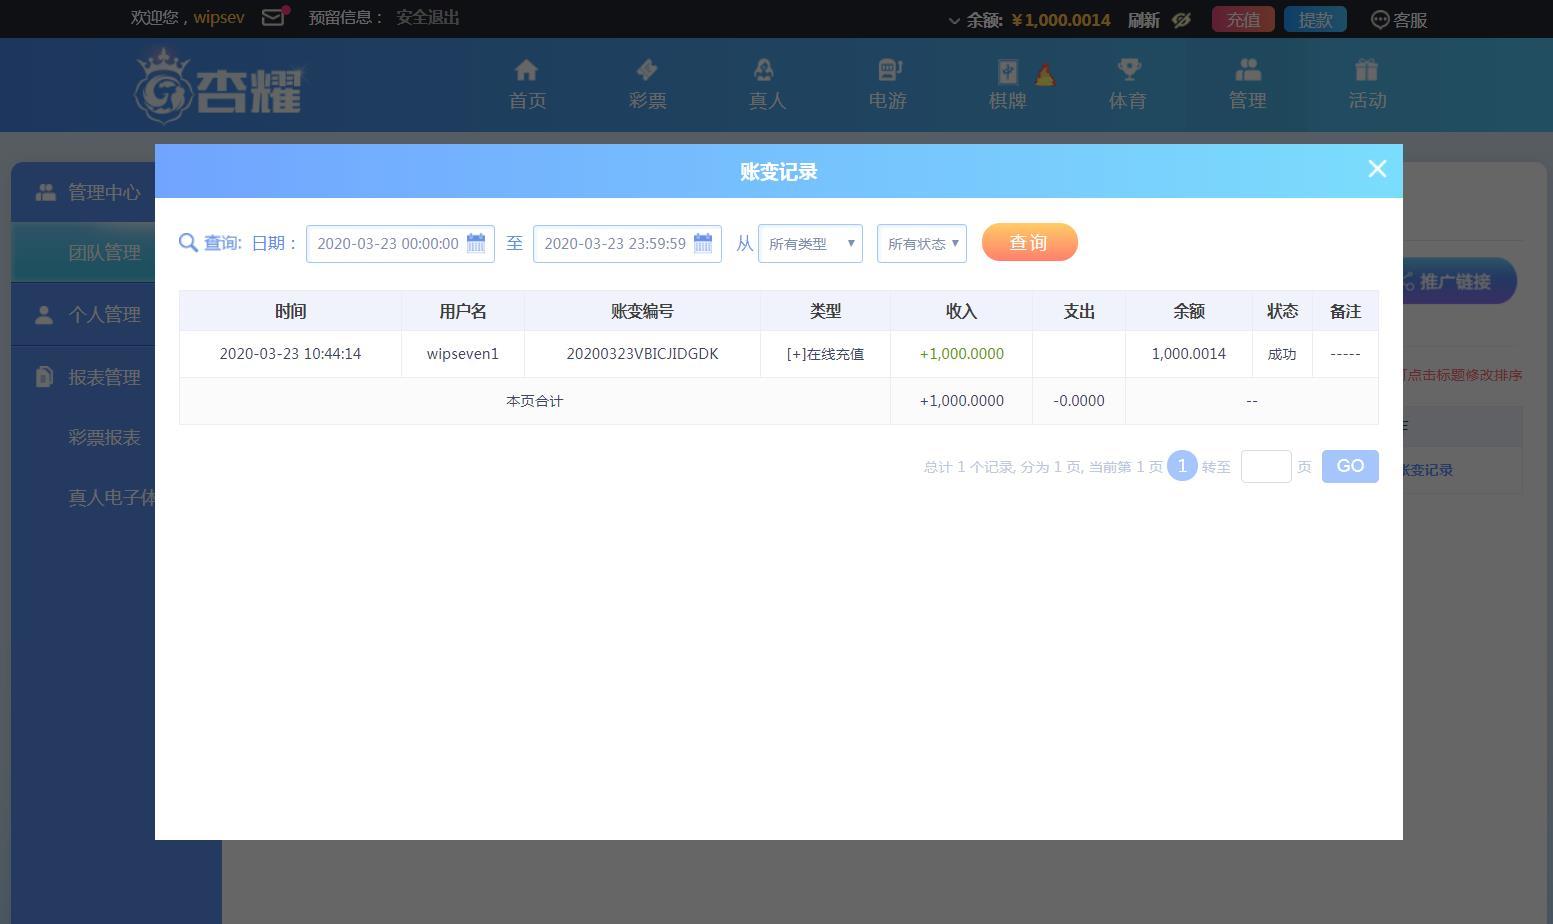
Task: Select 个人管理 in the sidebar
Action: 103,315
